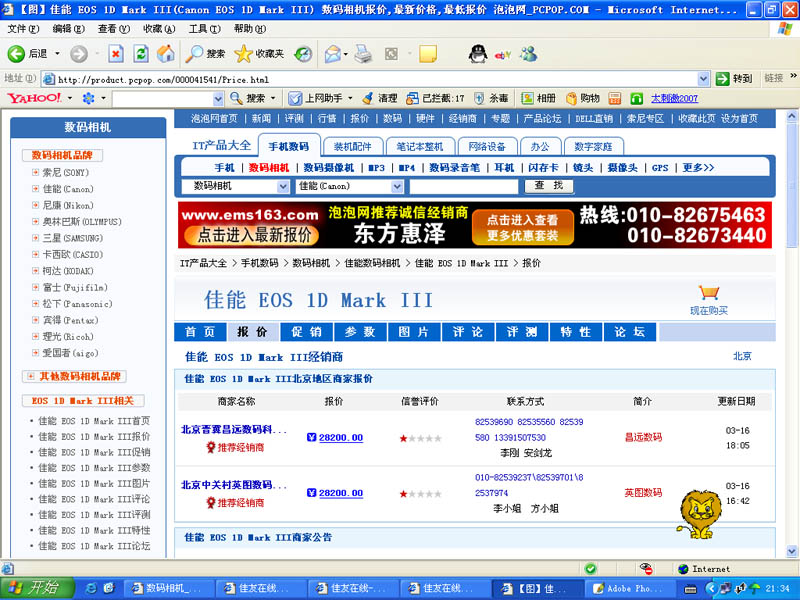Launch QQ penguin icon in toolbar
Image resolution: width=800 pixels, height=600 pixels.
click(x=478, y=54)
